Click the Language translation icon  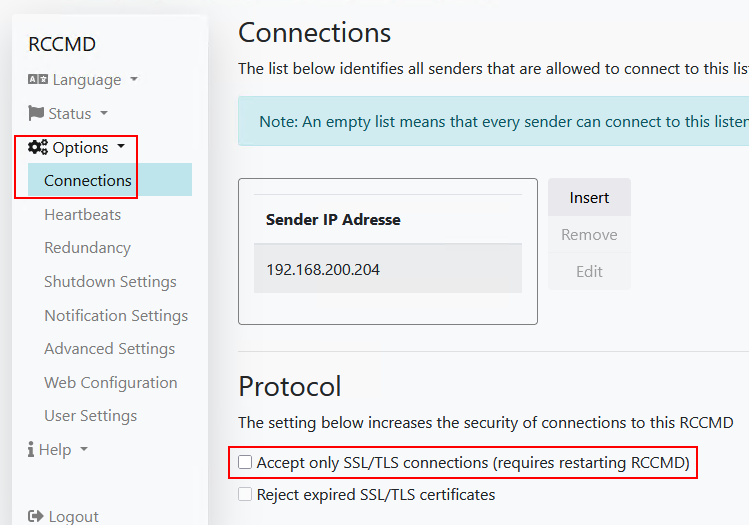click(x=38, y=79)
